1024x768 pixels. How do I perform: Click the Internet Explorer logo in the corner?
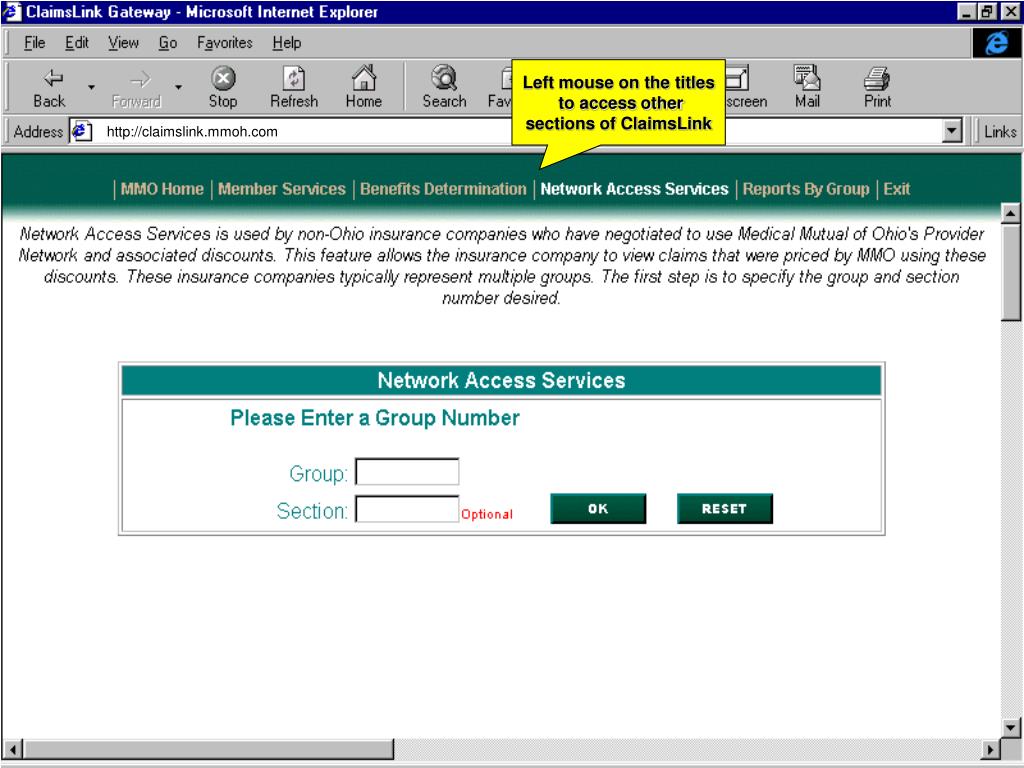pos(997,43)
